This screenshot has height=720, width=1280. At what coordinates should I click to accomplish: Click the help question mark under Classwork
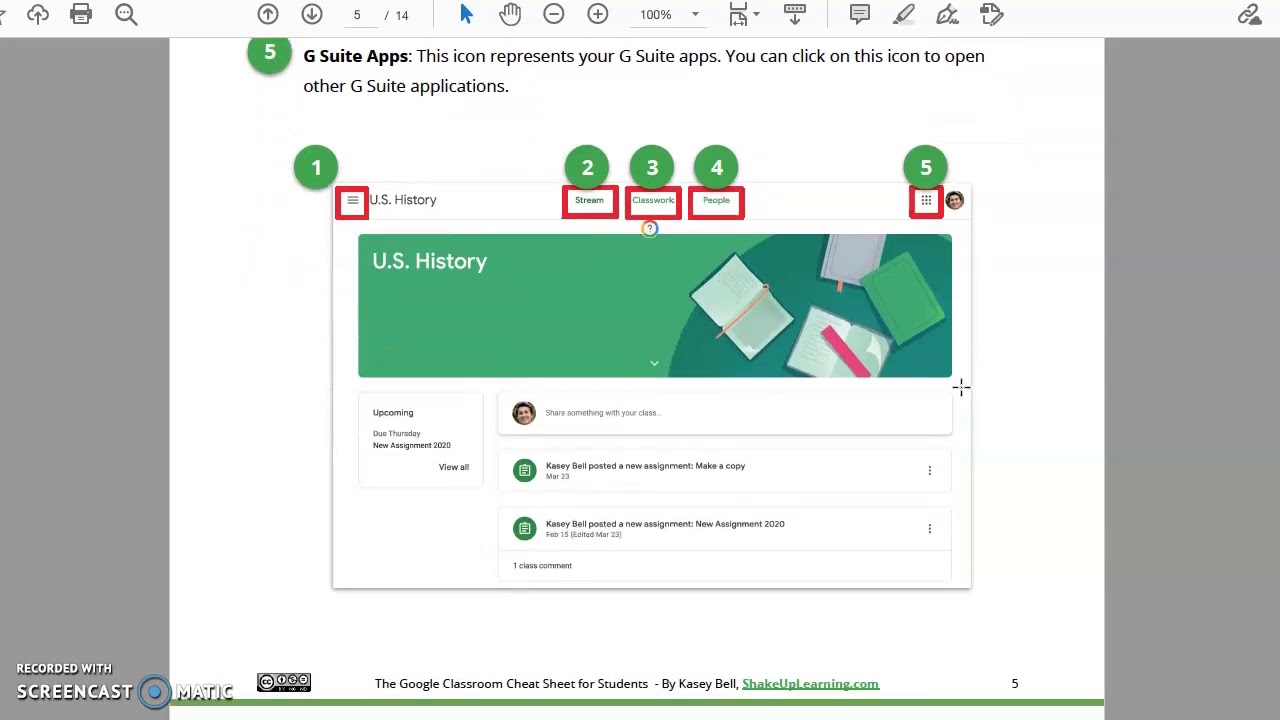tap(649, 229)
